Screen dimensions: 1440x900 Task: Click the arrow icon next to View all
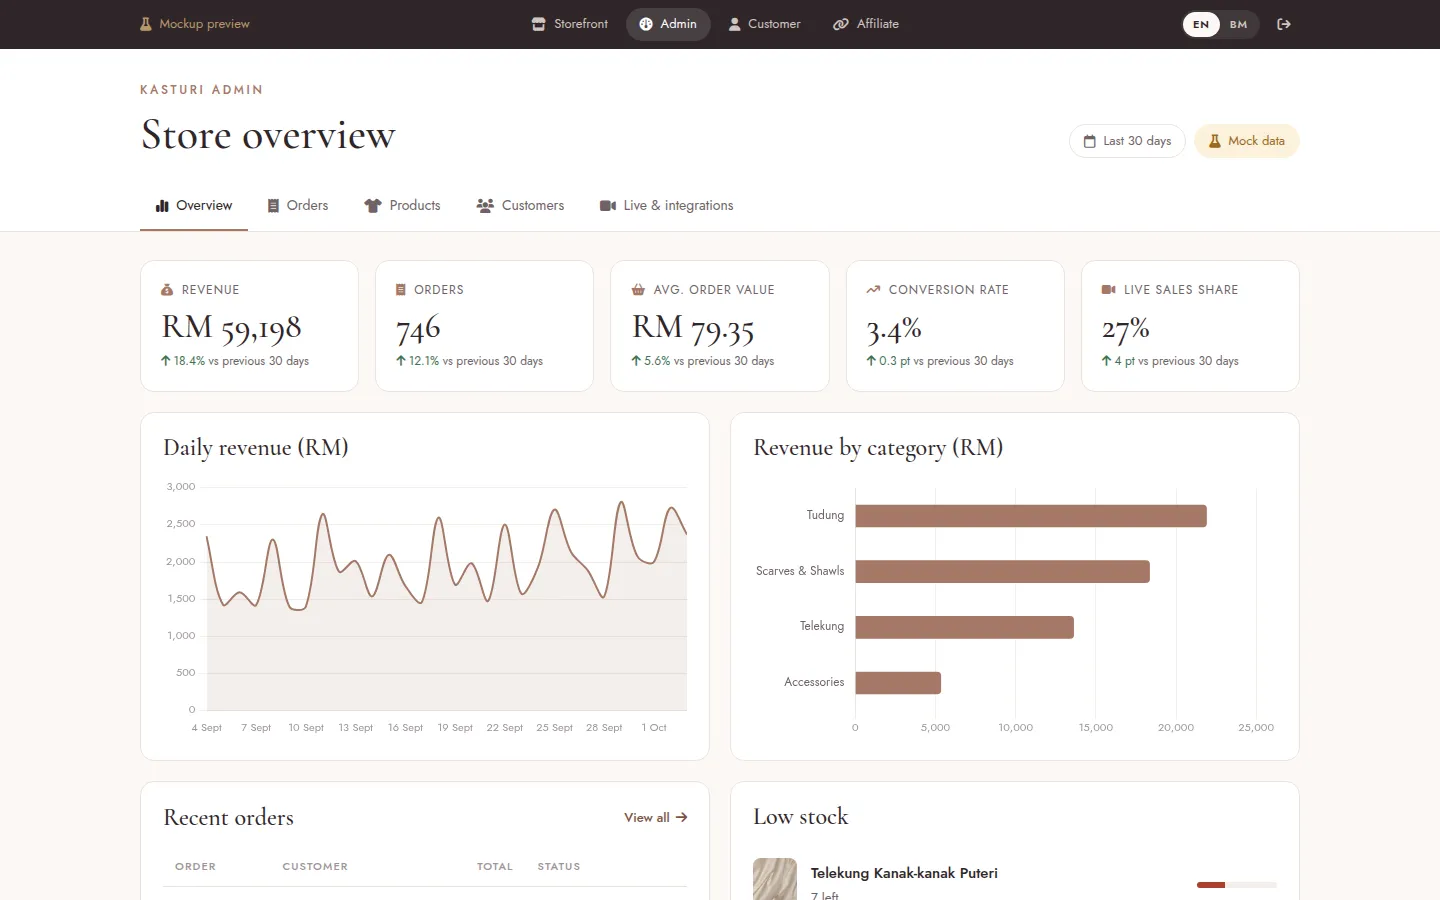(681, 818)
